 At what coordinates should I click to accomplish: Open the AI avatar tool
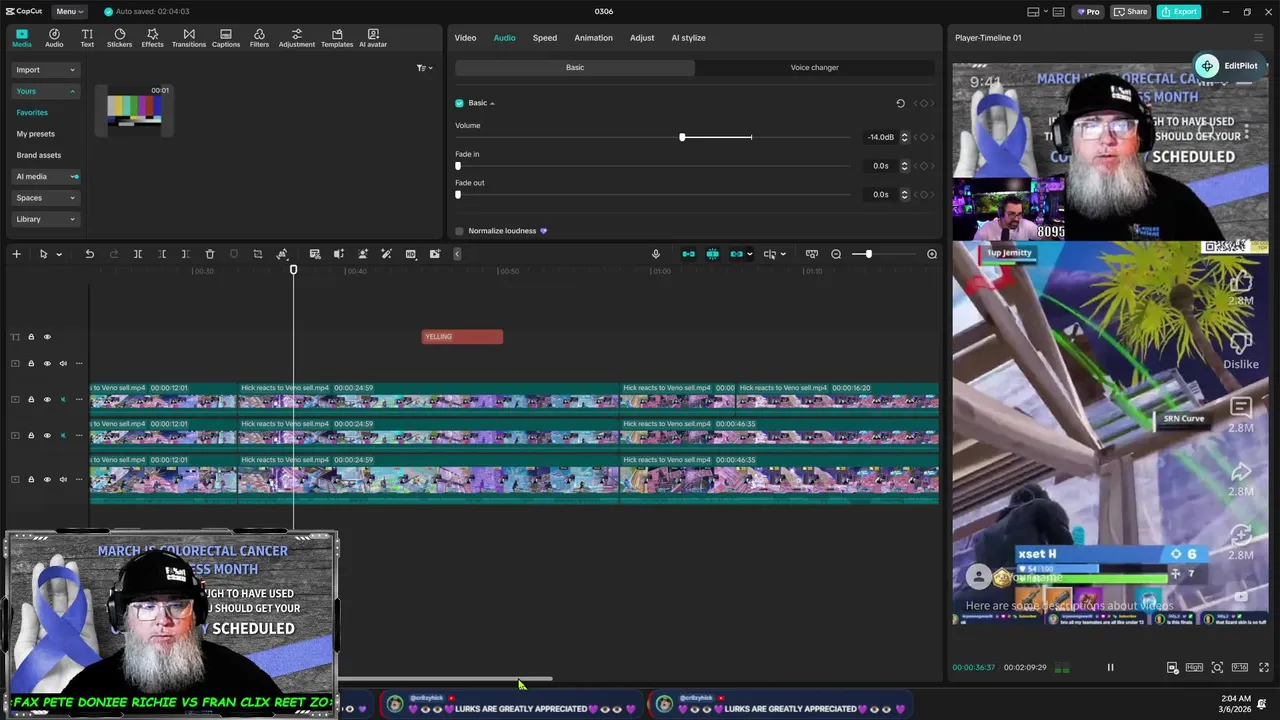(373, 38)
